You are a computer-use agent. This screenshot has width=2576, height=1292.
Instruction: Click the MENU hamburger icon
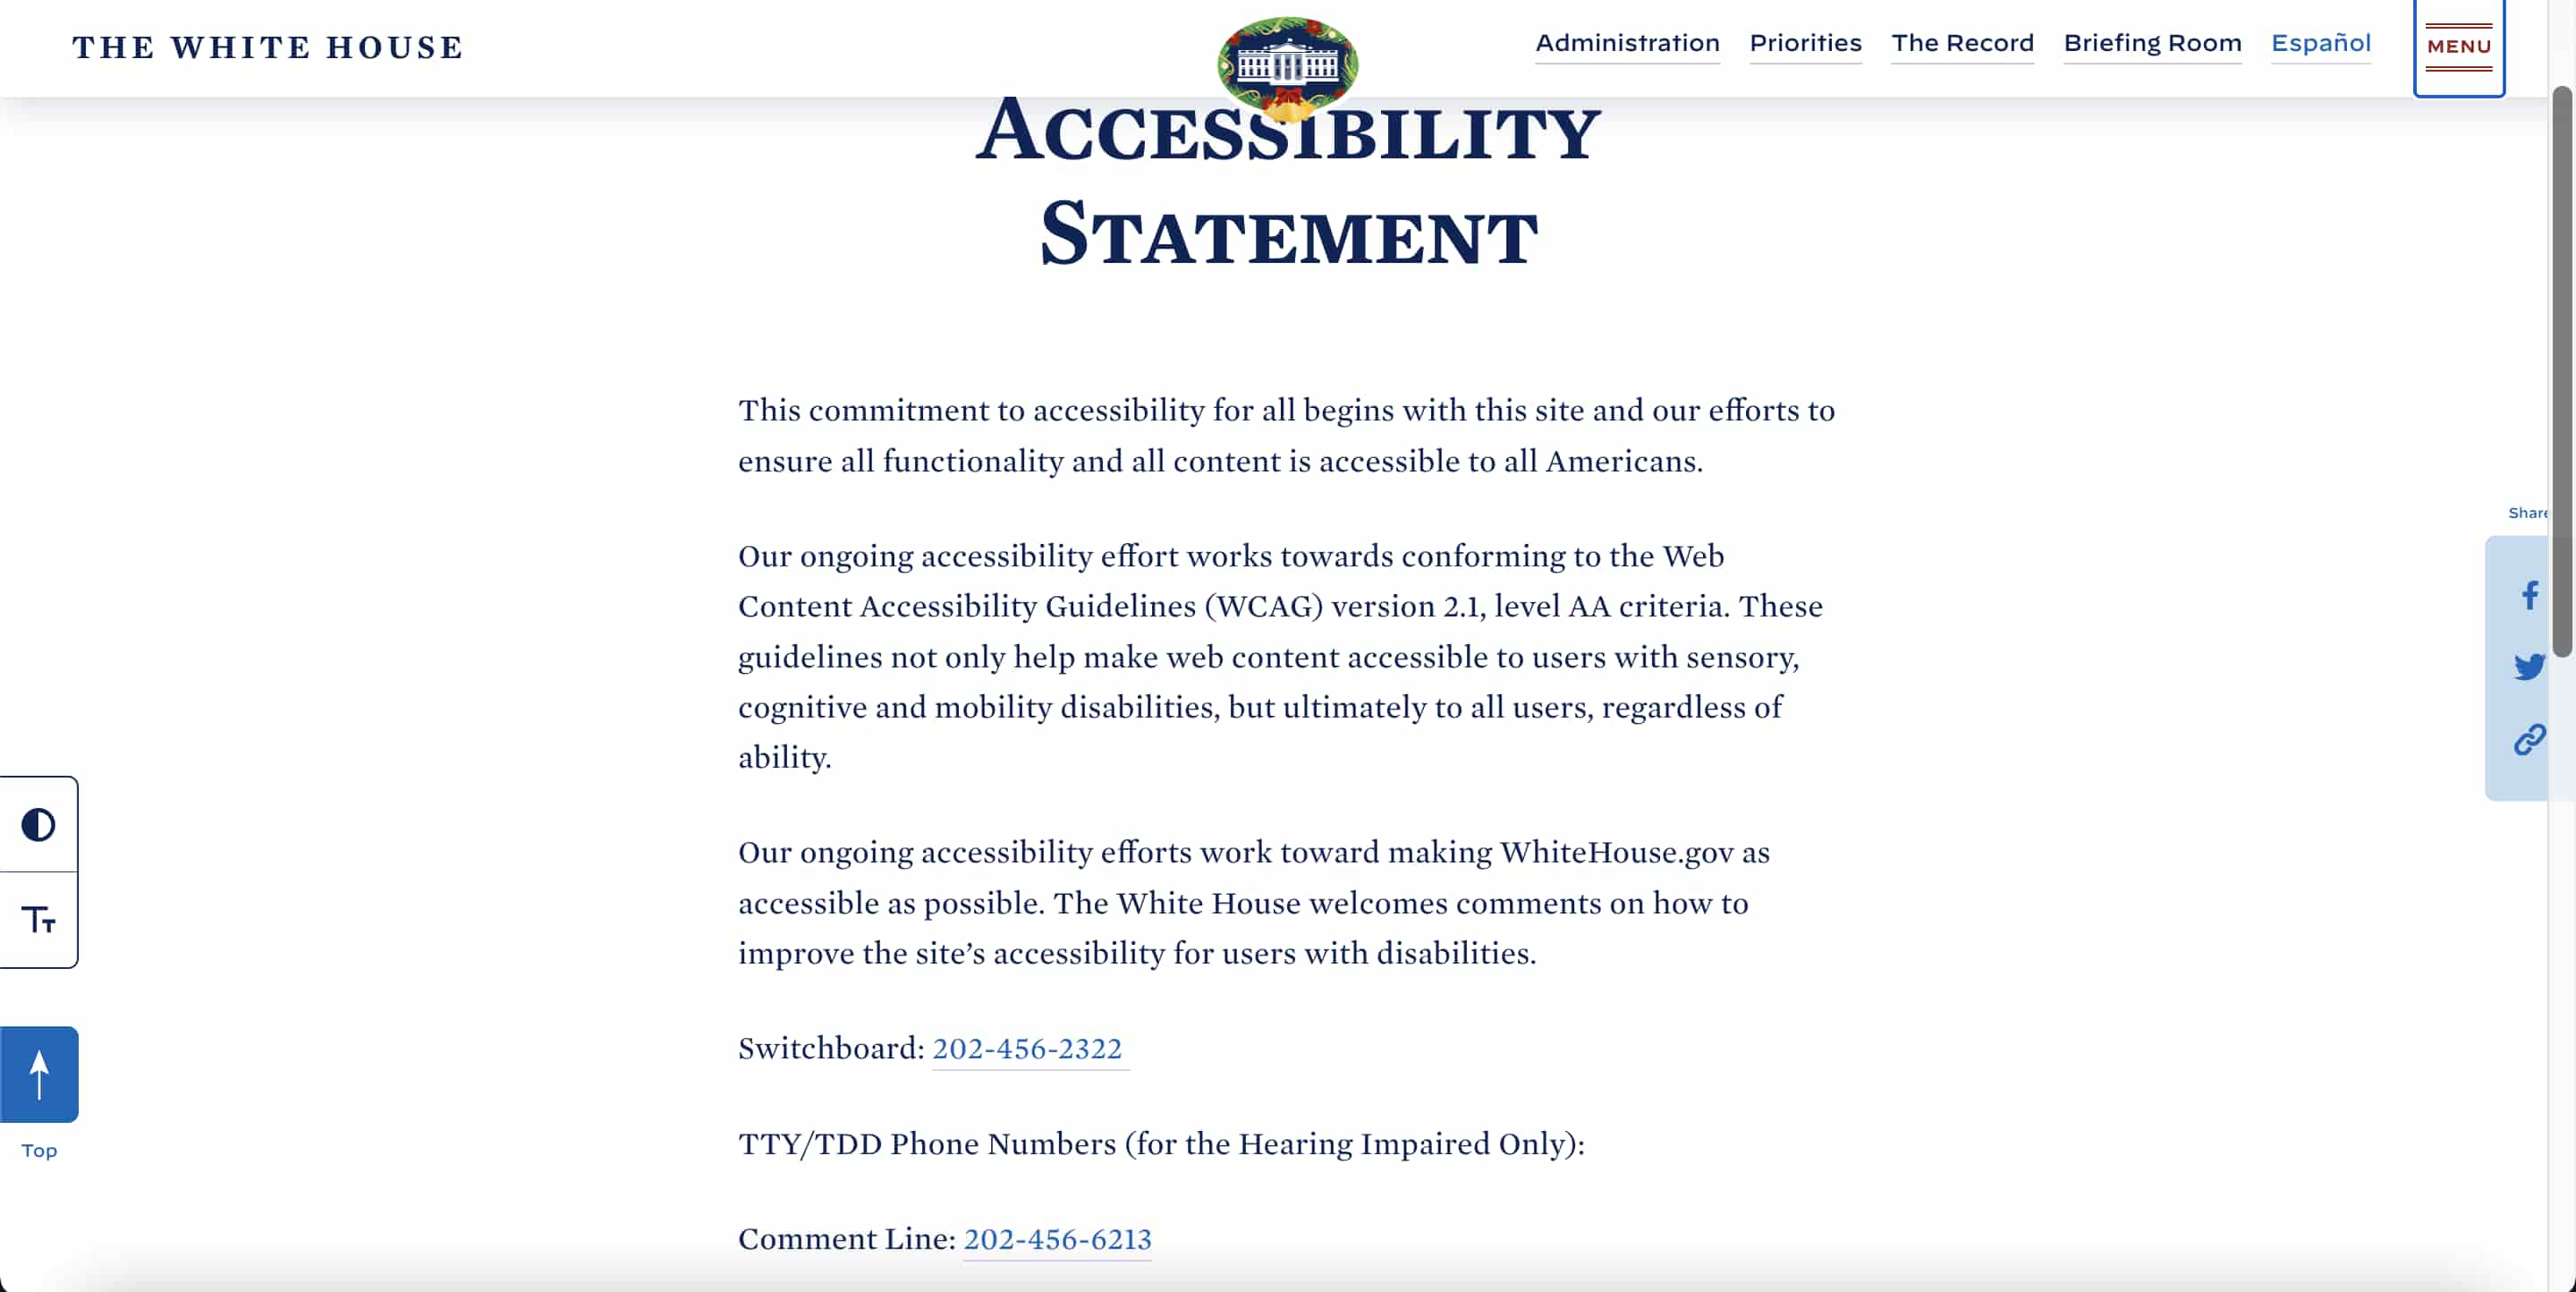click(x=2459, y=47)
